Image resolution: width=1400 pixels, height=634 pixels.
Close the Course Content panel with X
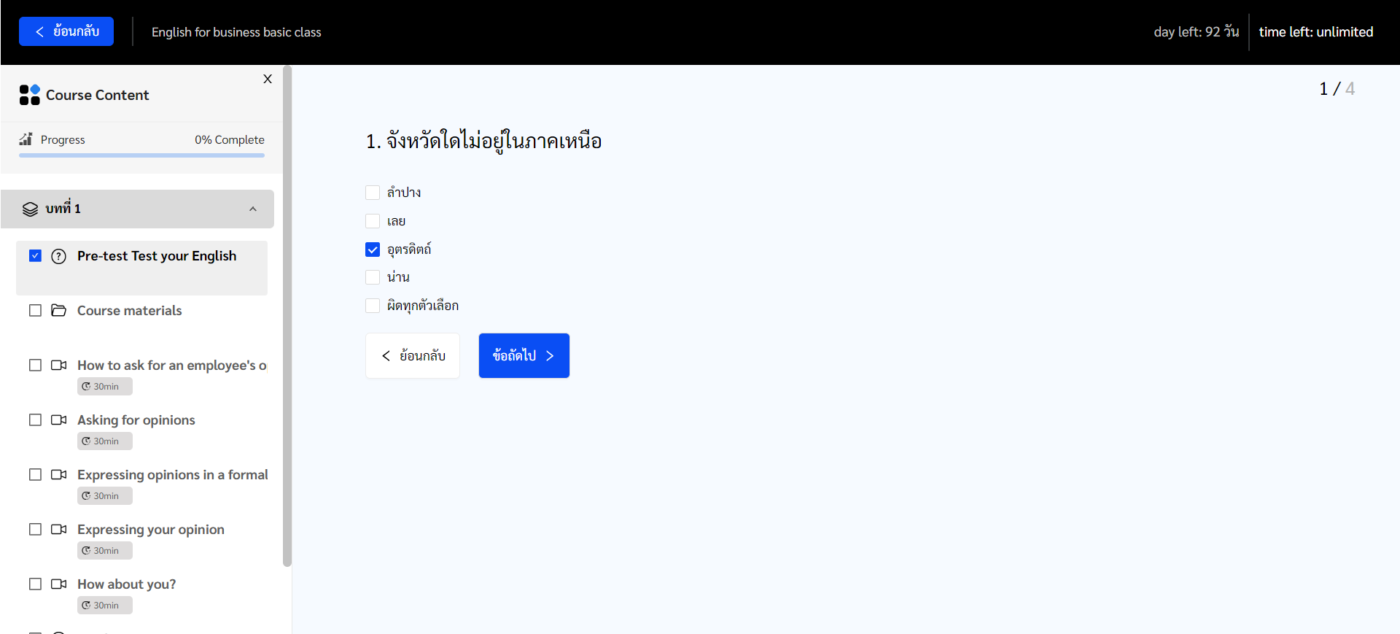(267, 79)
